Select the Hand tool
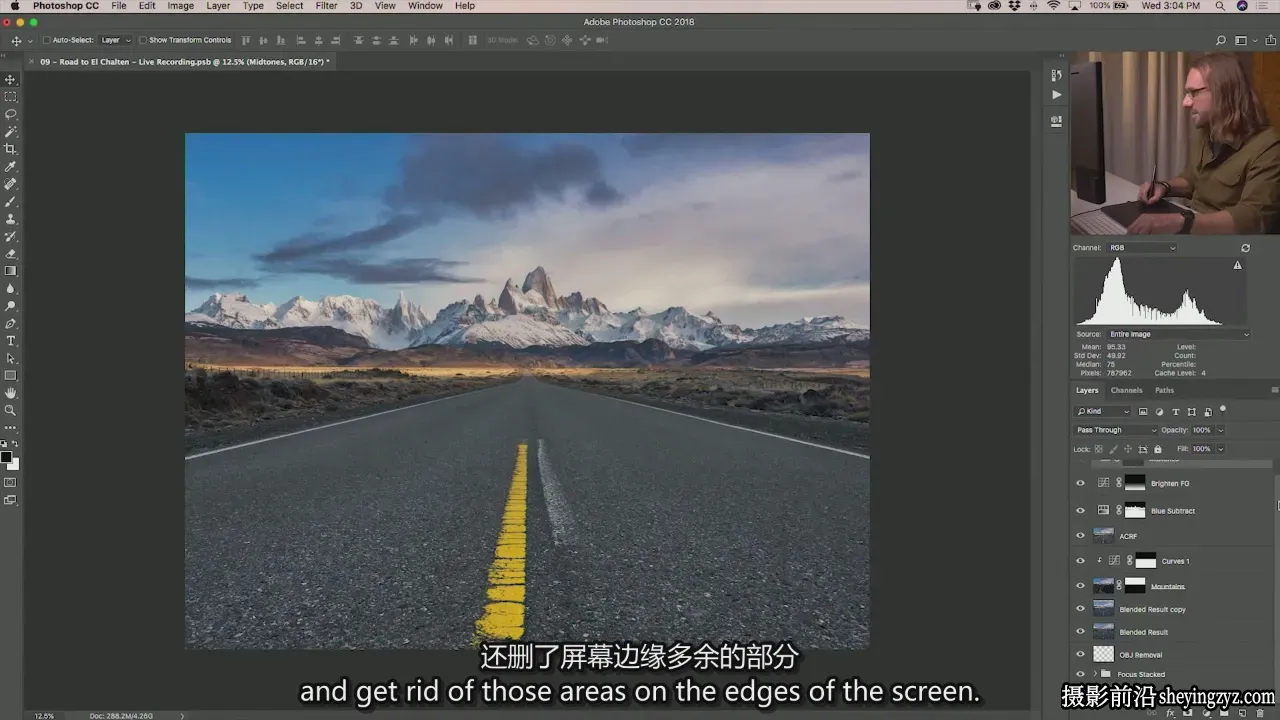The image size is (1280, 720). [x=11, y=393]
